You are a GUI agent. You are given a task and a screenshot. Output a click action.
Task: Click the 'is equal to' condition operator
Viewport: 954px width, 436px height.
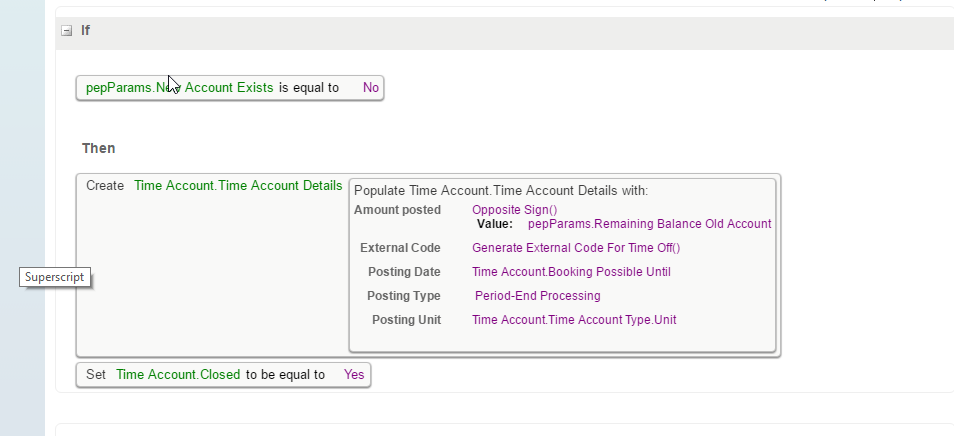[x=308, y=88]
